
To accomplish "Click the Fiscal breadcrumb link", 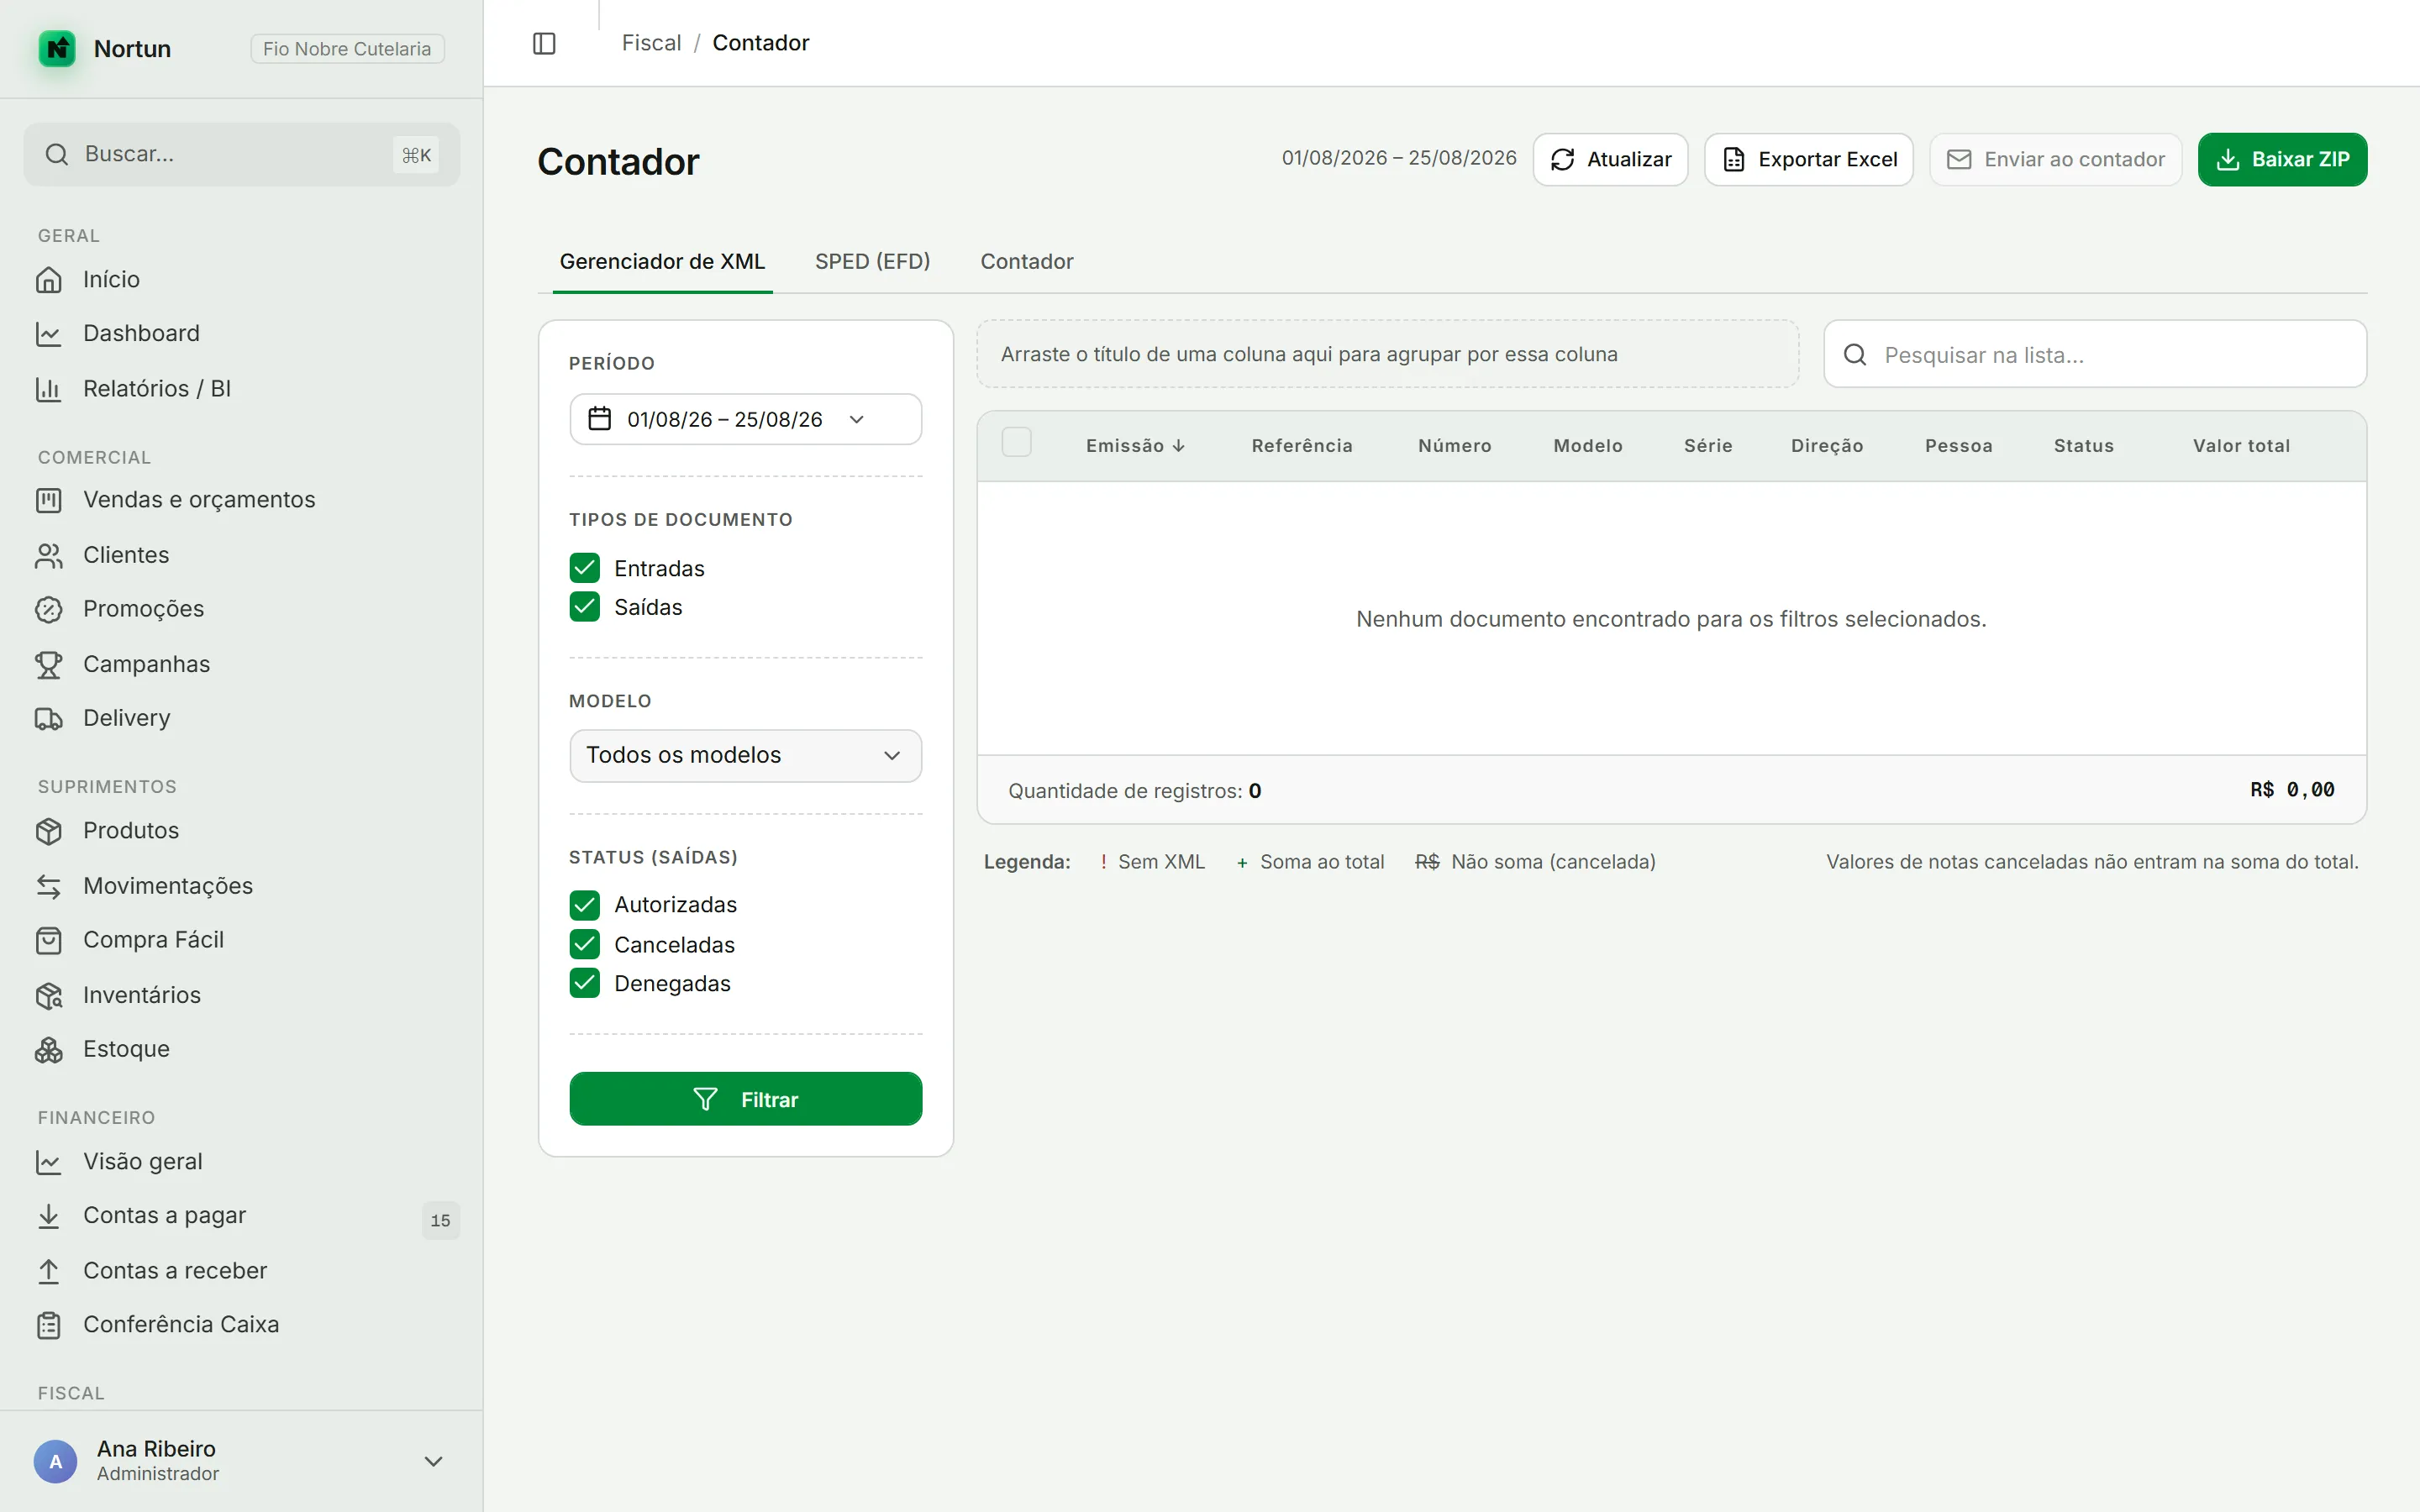I will click(x=651, y=43).
